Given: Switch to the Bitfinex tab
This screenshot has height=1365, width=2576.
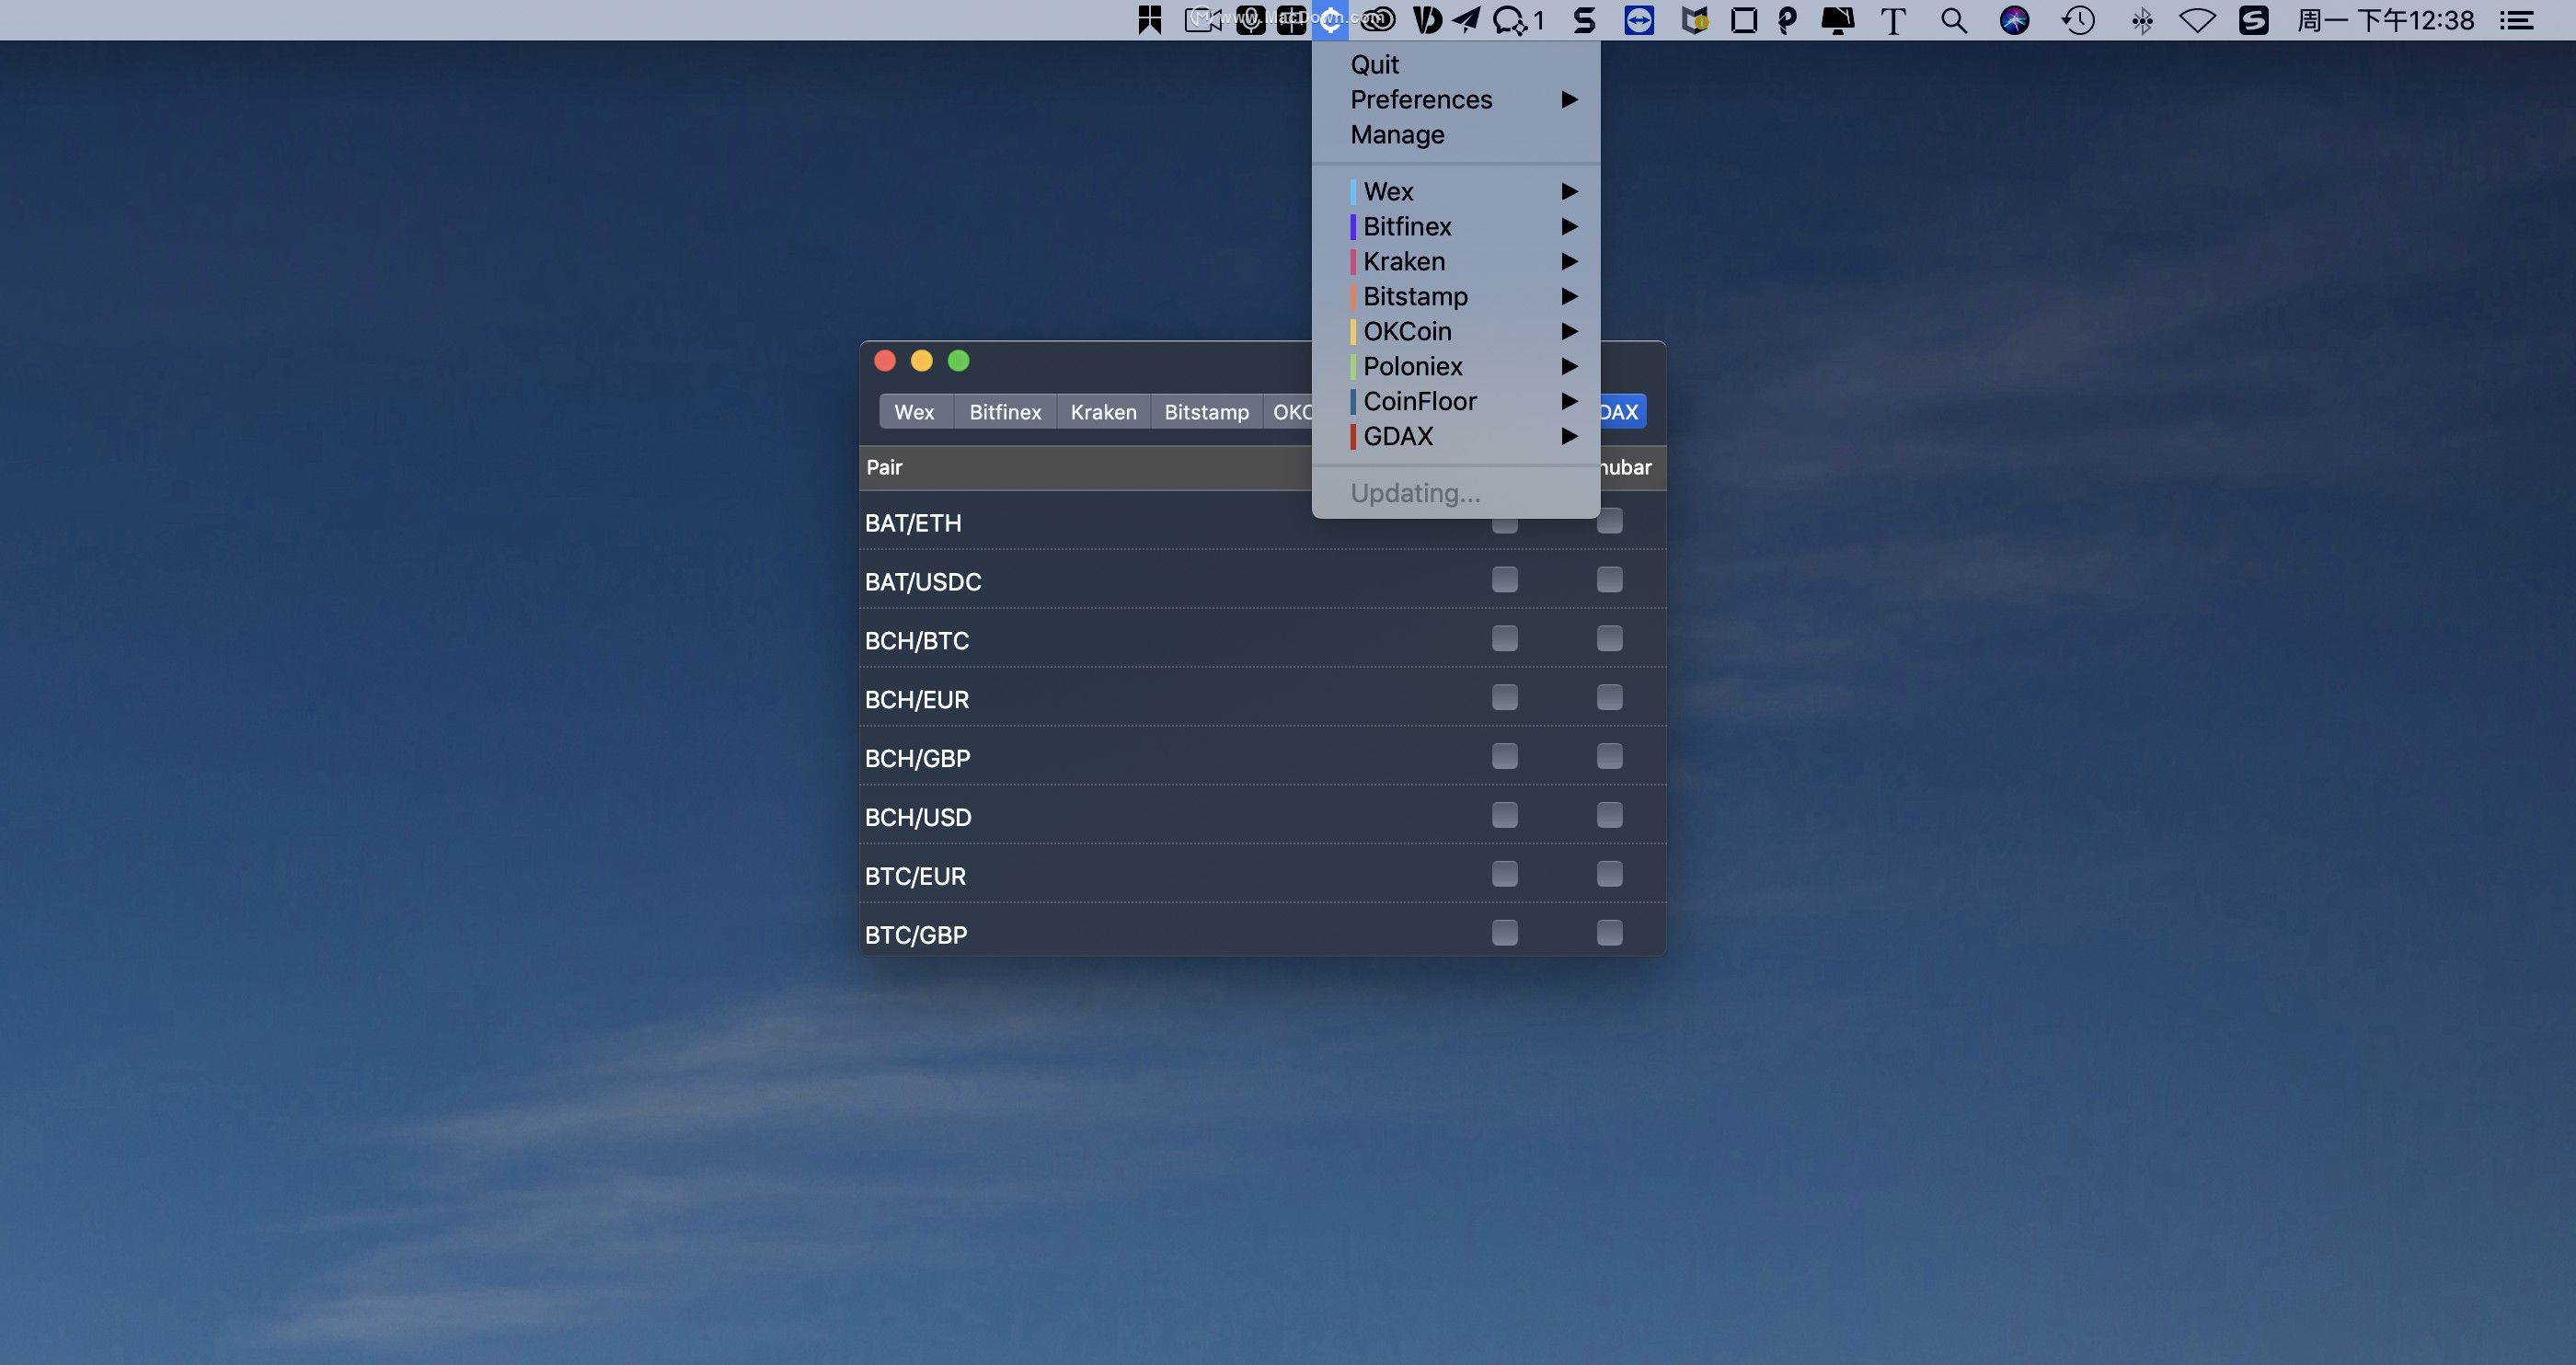Looking at the screenshot, I should pyautogui.click(x=1005, y=412).
